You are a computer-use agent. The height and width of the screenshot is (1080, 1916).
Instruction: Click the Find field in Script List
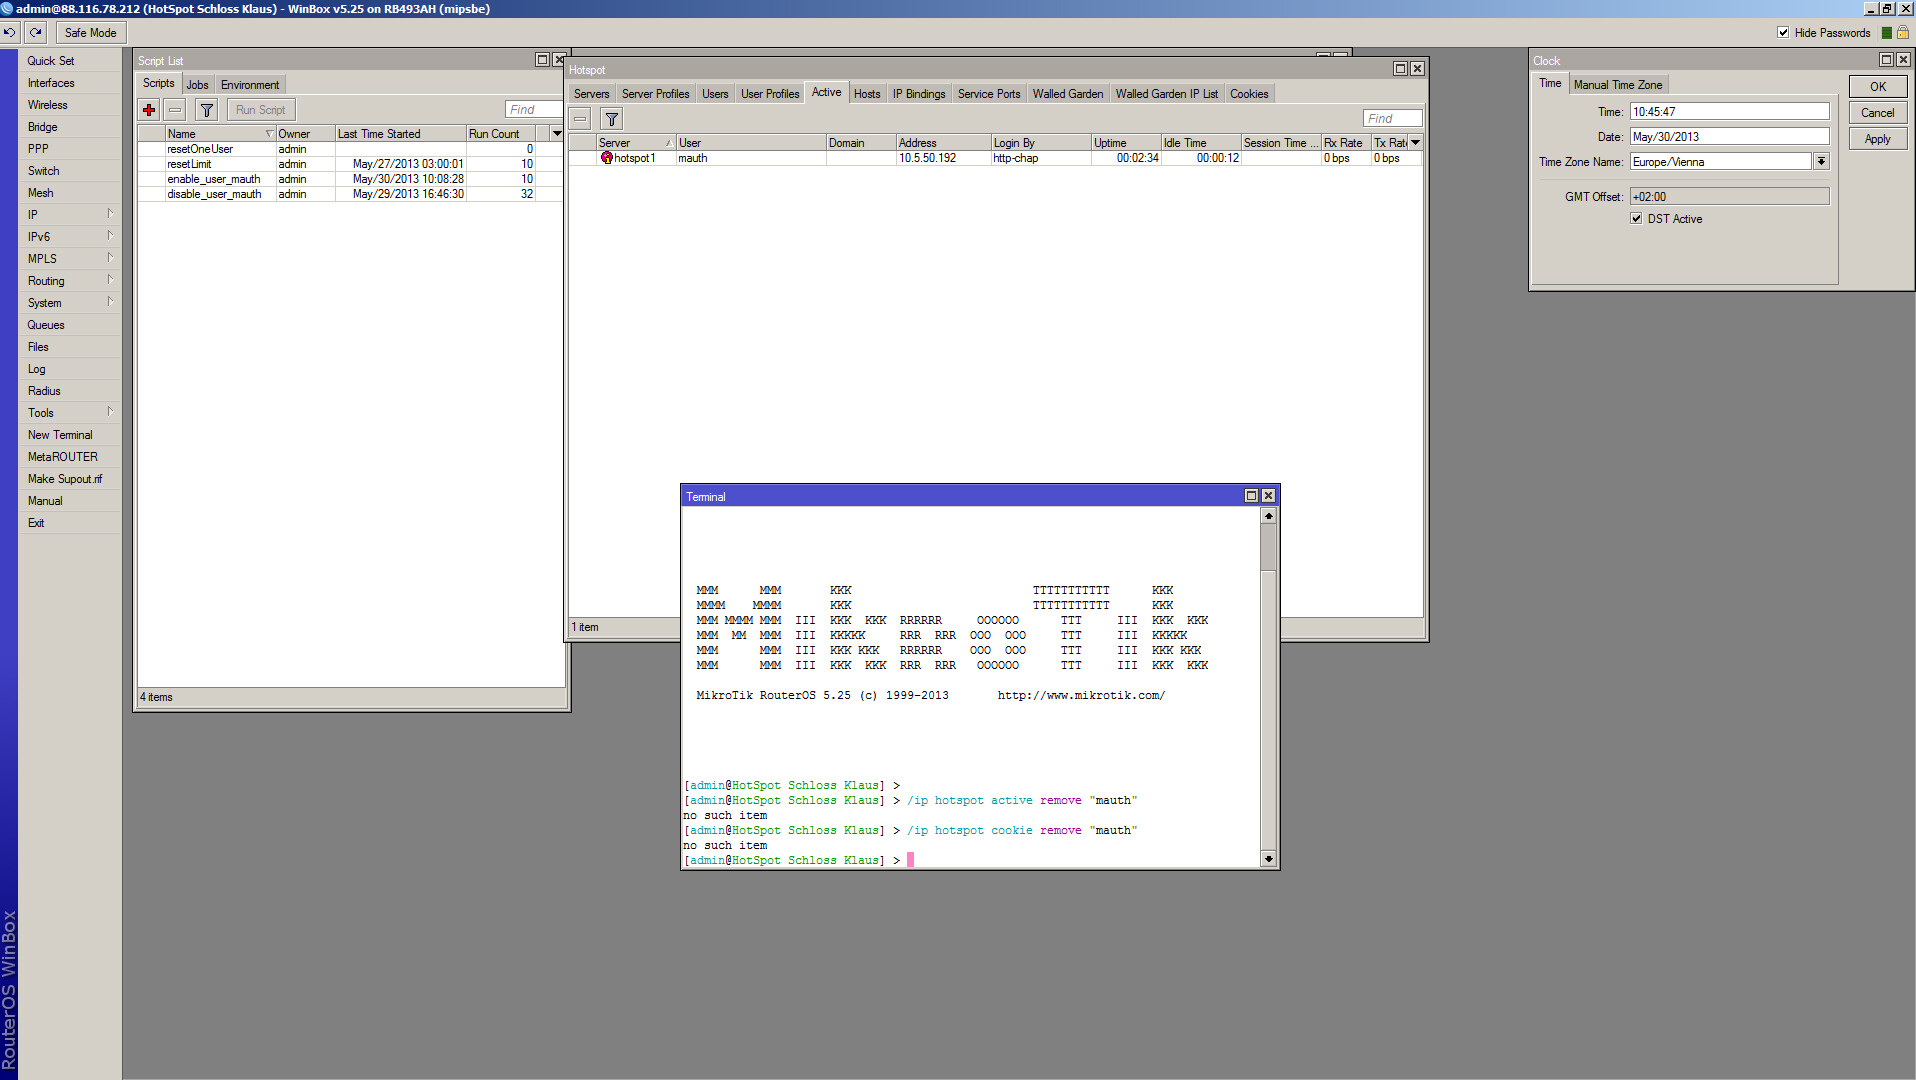tap(534, 110)
